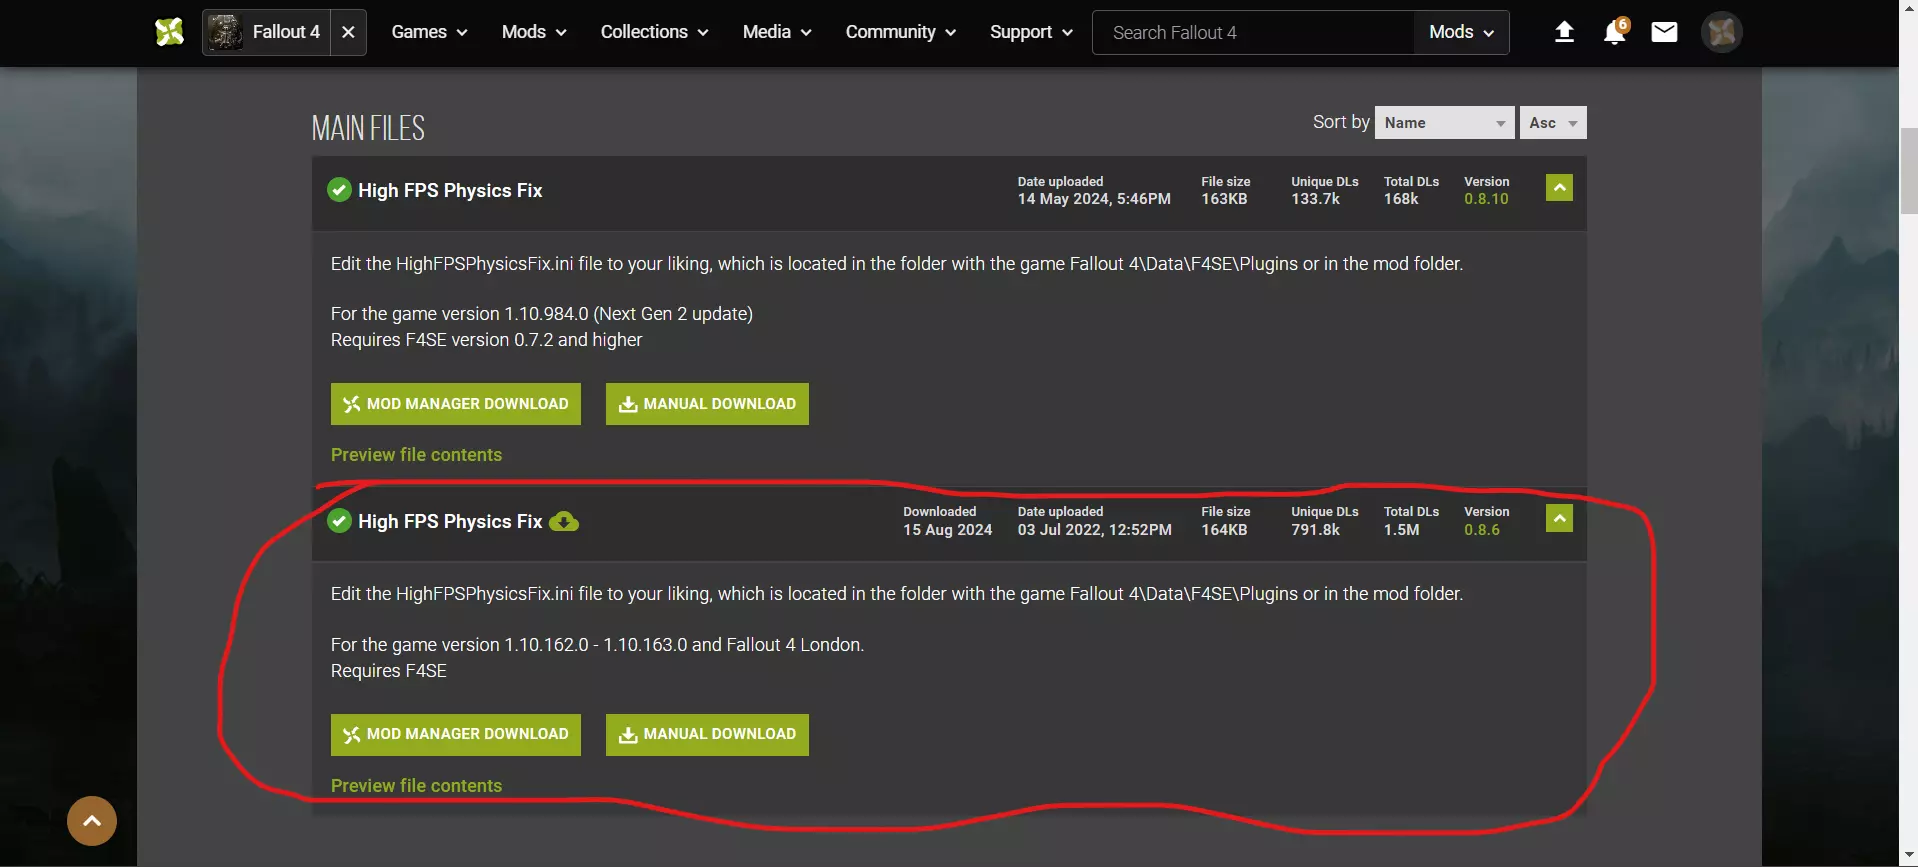Manual Download for version 0.8.10 file
The image size is (1918, 867).
(x=707, y=404)
